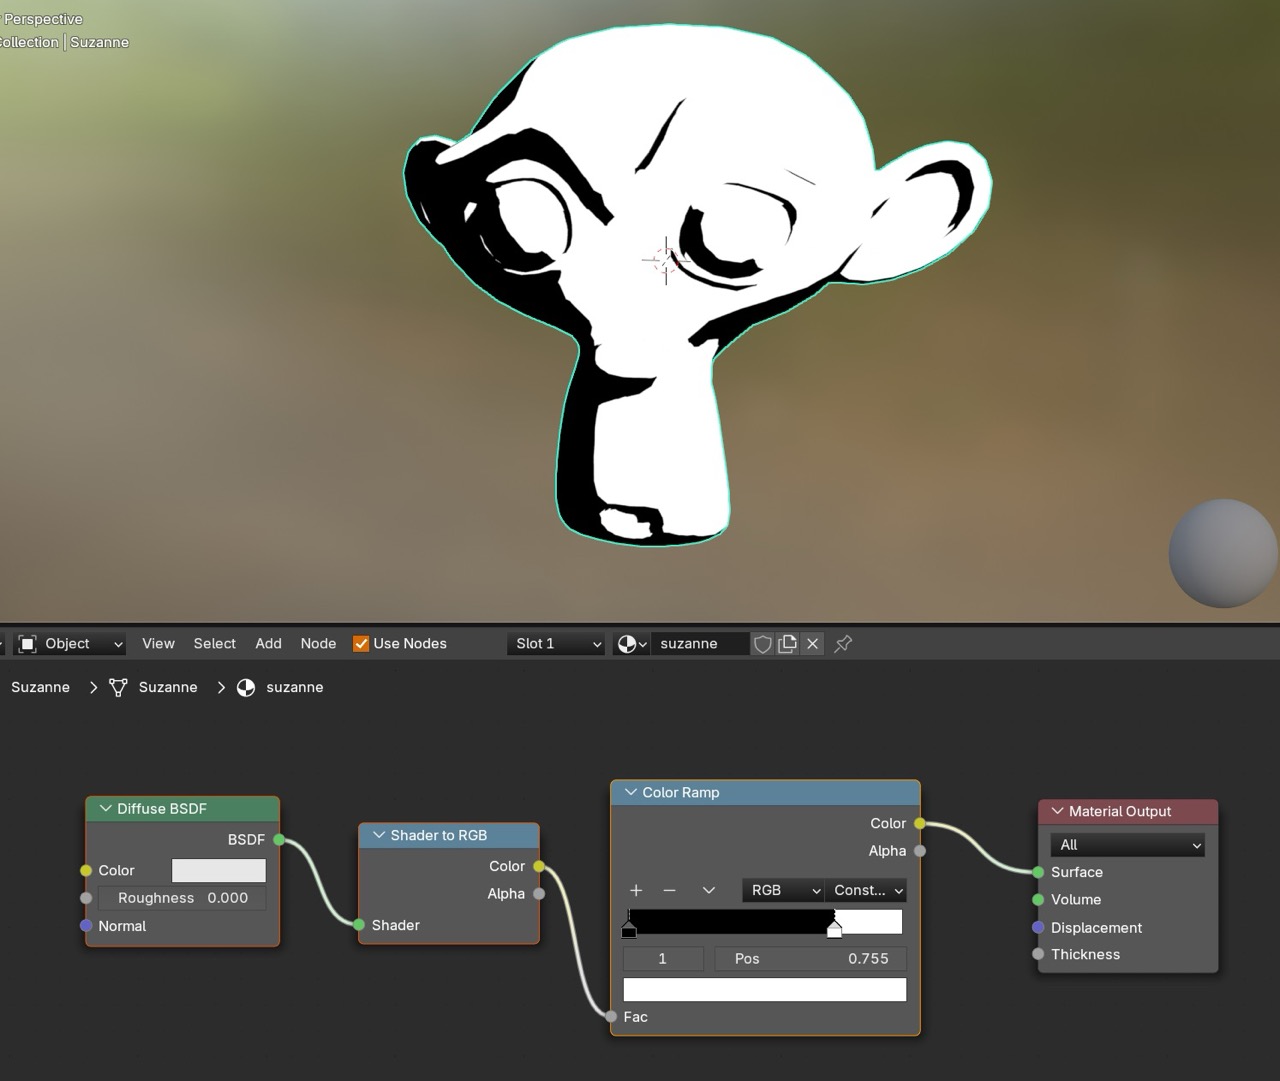Click Suzanne object in the breadcrumb
Viewport: 1280px width, 1081px height.
click(x=40, y=688)
